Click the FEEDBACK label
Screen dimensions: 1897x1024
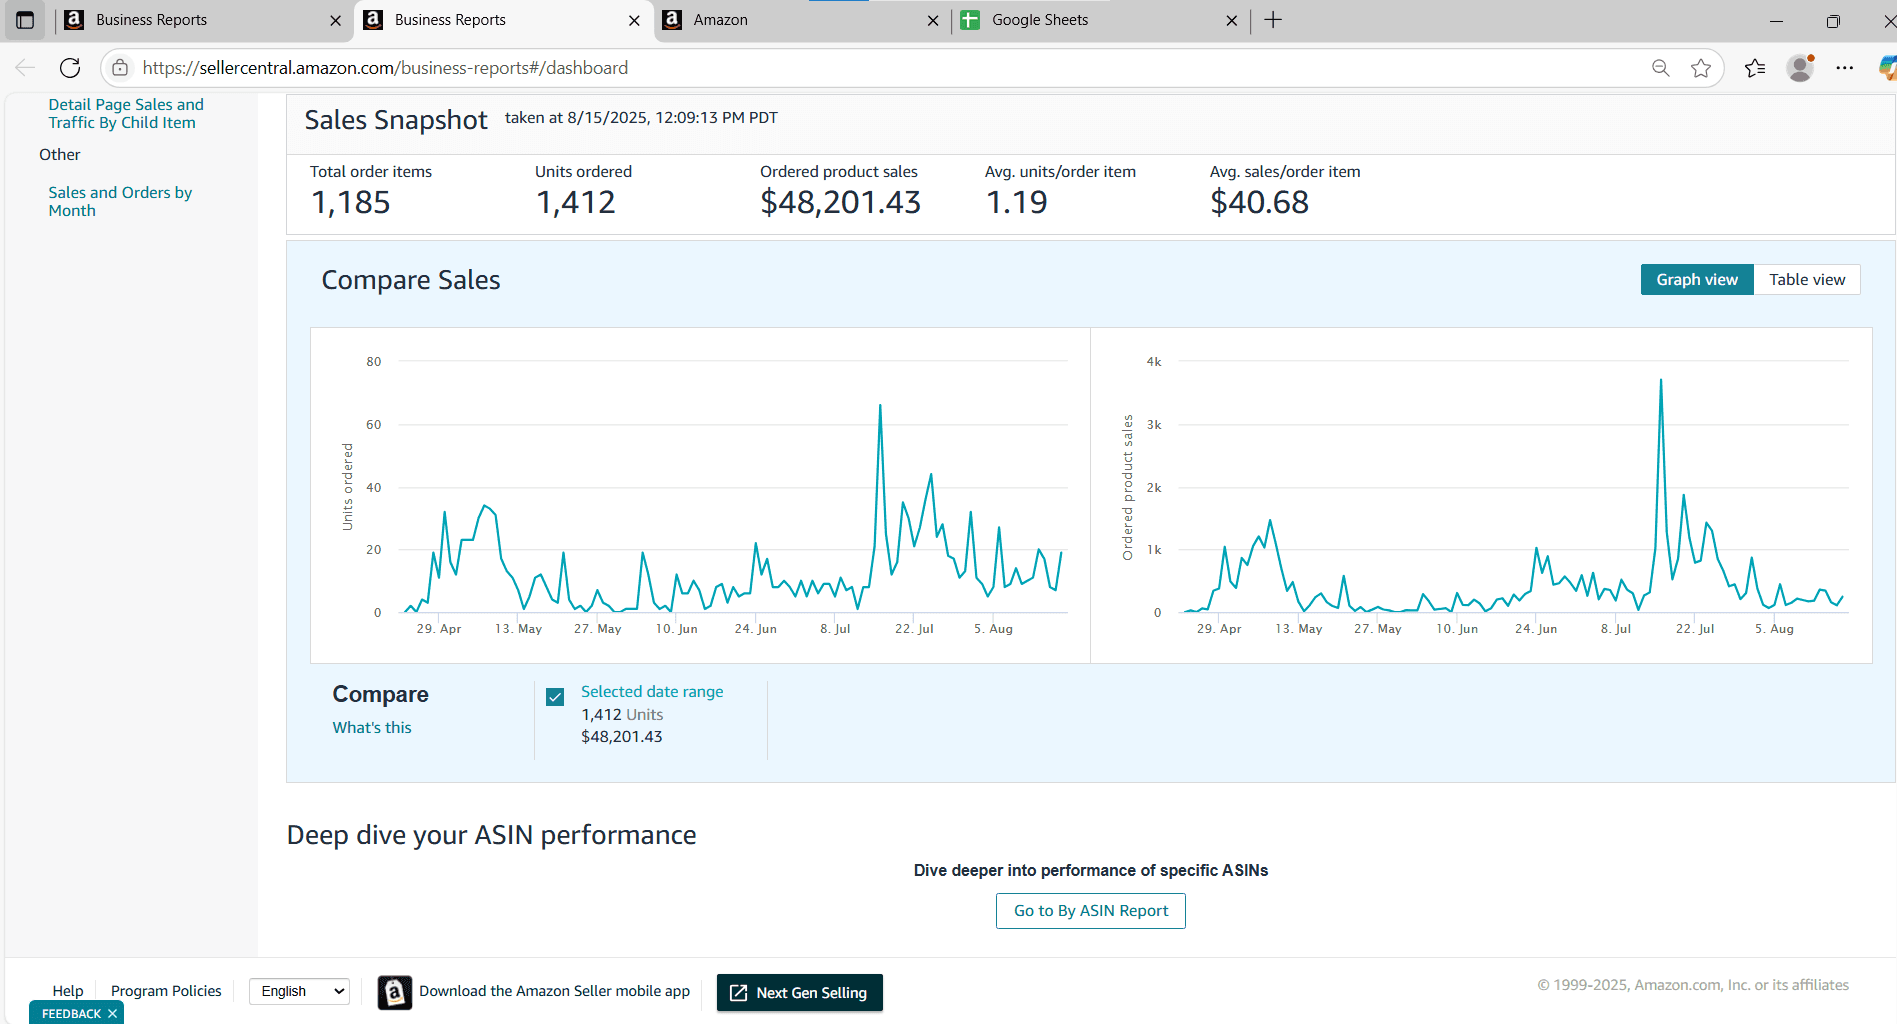(x=71, y=1014)
